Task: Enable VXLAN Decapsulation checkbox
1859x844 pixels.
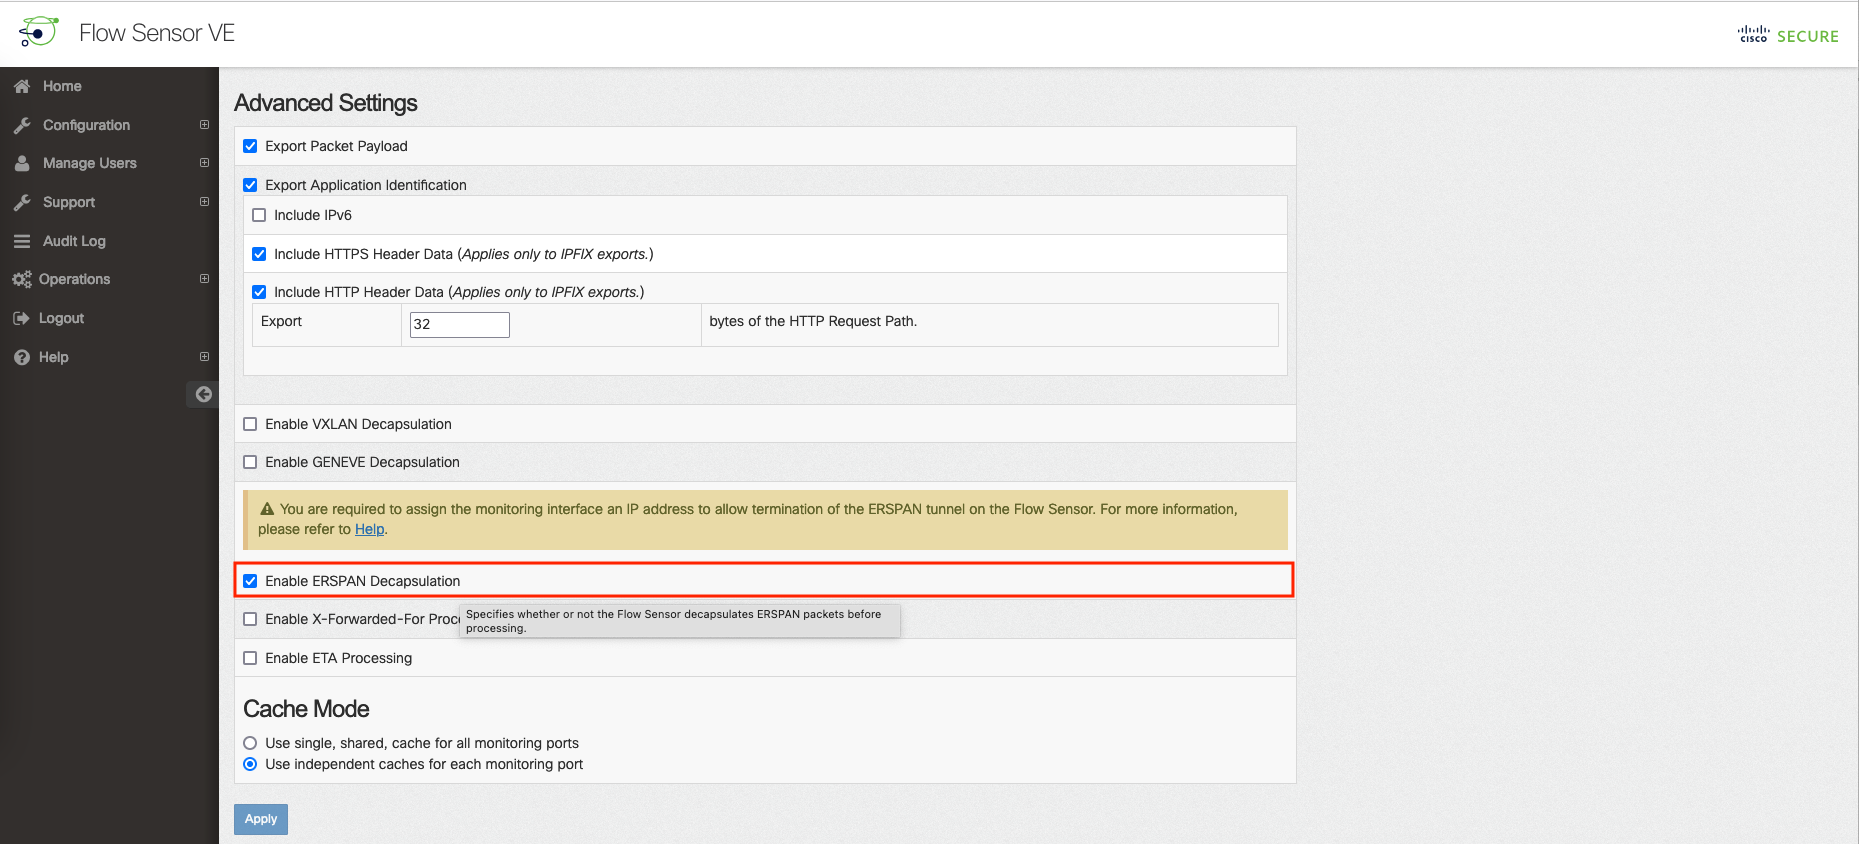Action: [250, 424]
